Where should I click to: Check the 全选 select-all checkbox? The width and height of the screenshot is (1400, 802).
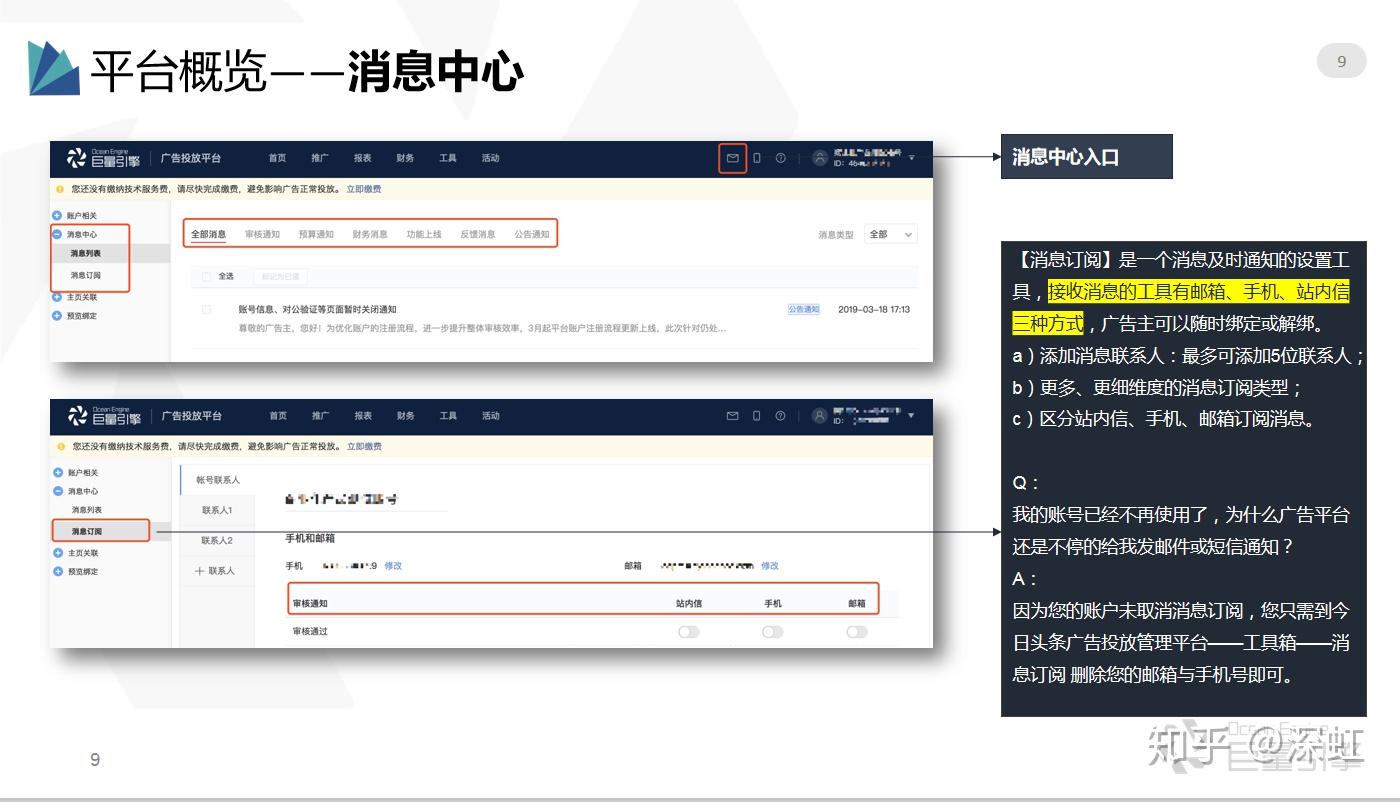click(x=204, y=275)
